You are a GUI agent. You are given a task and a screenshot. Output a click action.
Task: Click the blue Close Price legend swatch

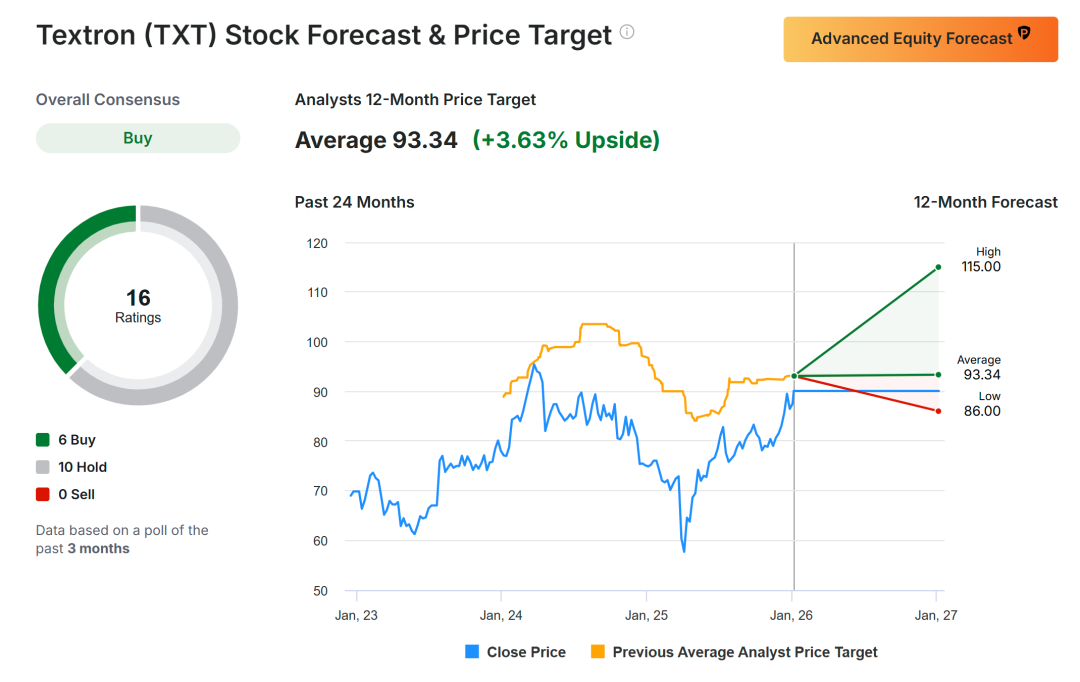472,652
